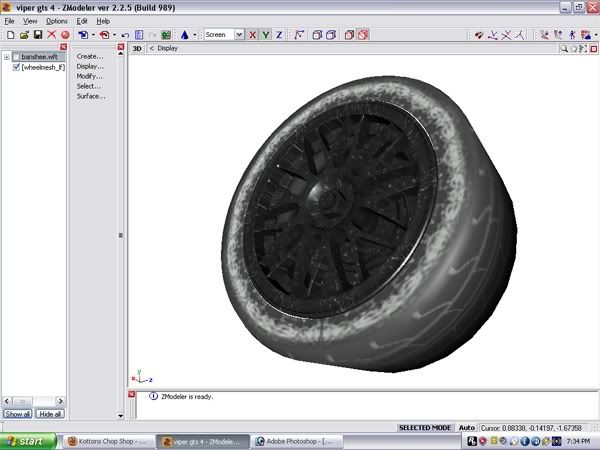Toggle the Y axis lock
The width and height of the screenshot is (600, 450).
pyautogui.click(x=265, y=34)
